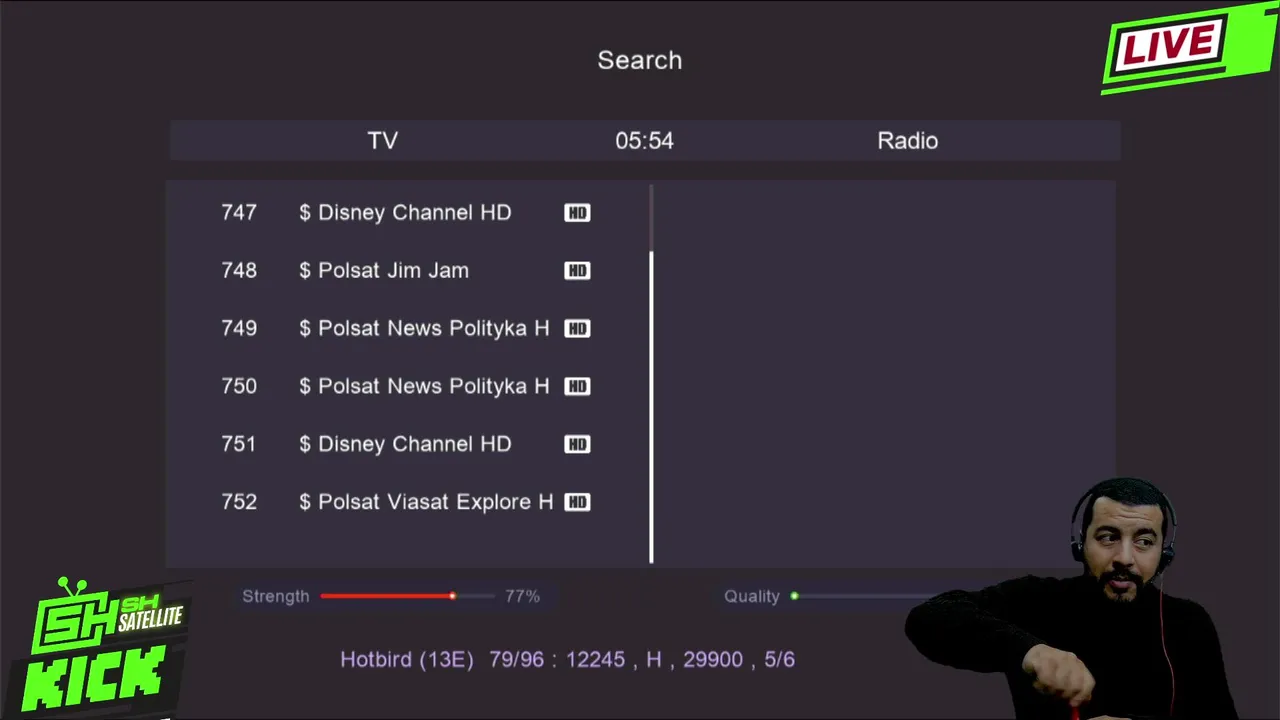Select the TV column header

(382, 141)
